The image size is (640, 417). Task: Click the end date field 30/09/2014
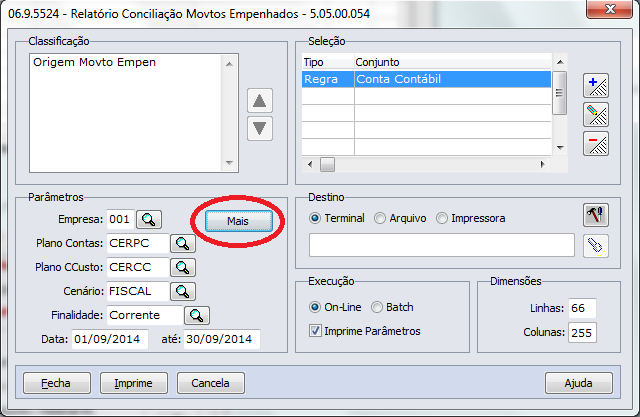click(222, 339)
